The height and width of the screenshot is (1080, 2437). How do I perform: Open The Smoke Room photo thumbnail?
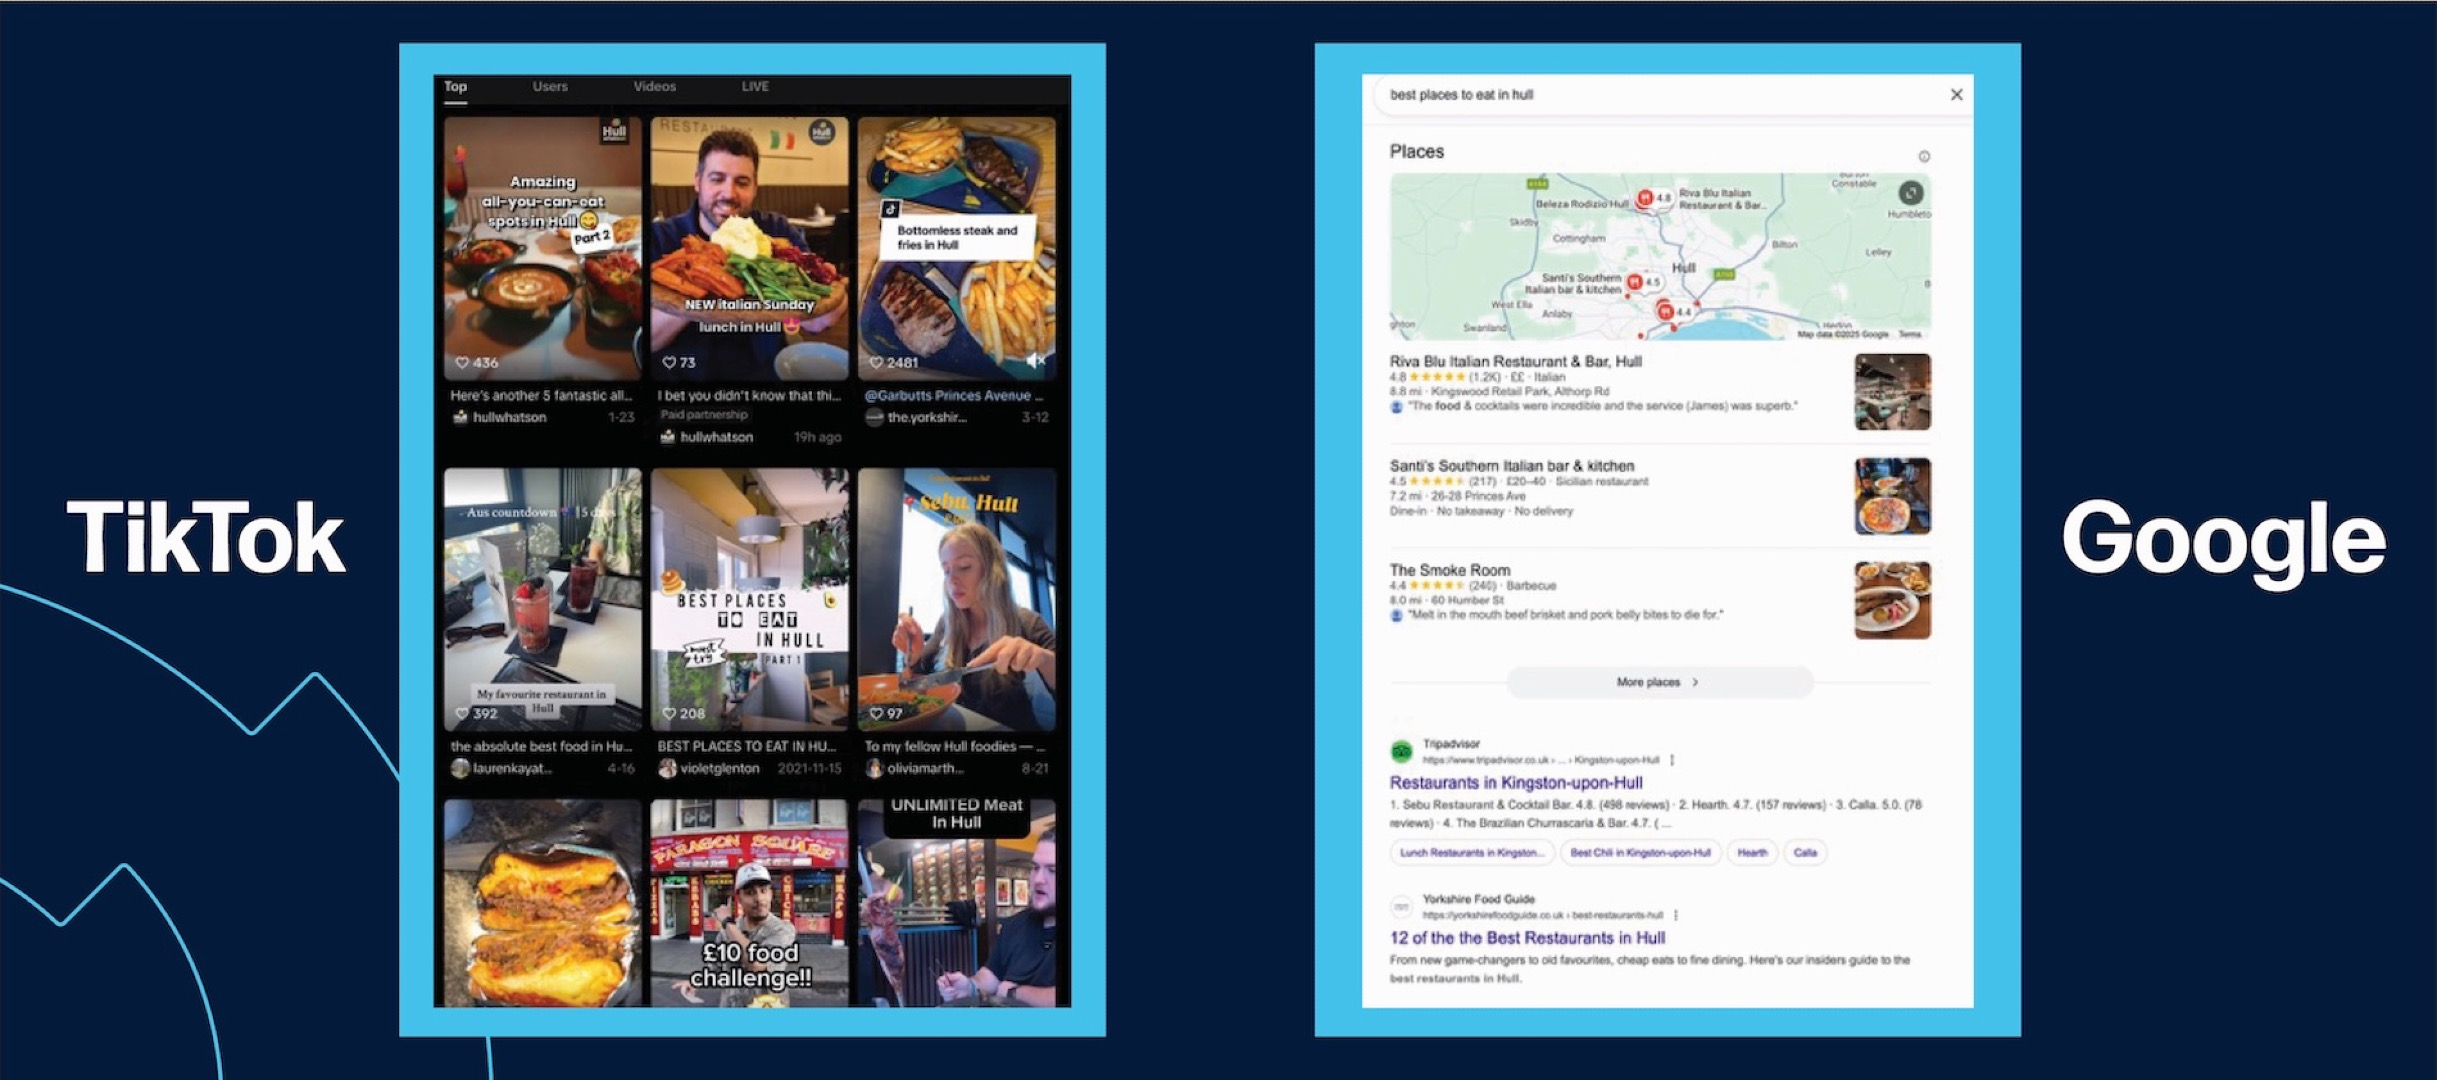1892,600
